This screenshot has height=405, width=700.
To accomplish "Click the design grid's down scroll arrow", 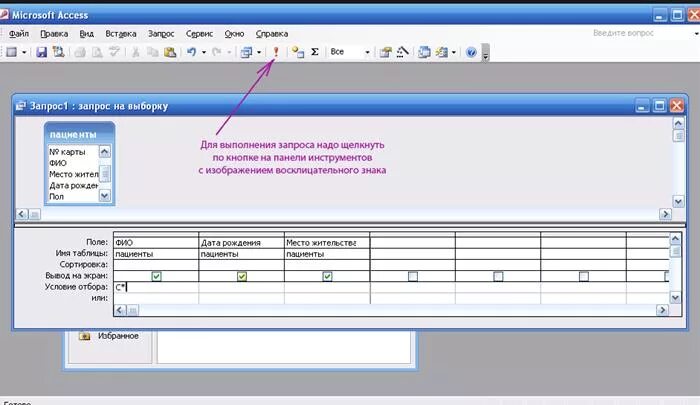I will coord(675,297).
